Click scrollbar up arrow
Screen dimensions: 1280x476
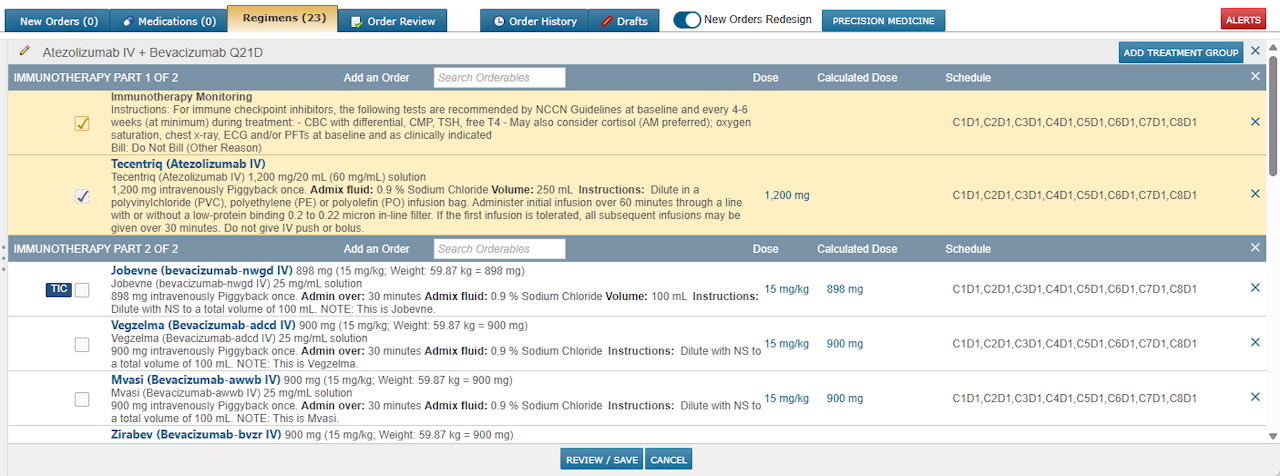click(1273, 47)
